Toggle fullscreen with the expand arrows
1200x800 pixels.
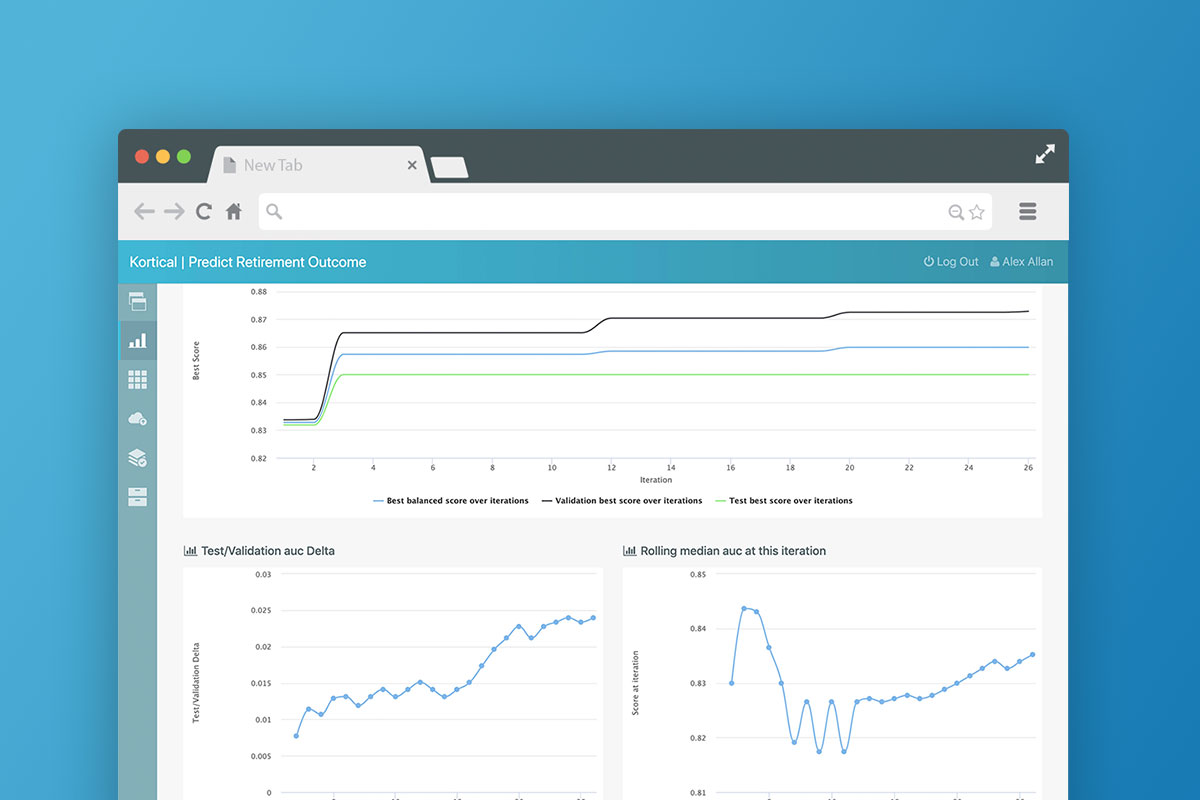coord(1045,155)
